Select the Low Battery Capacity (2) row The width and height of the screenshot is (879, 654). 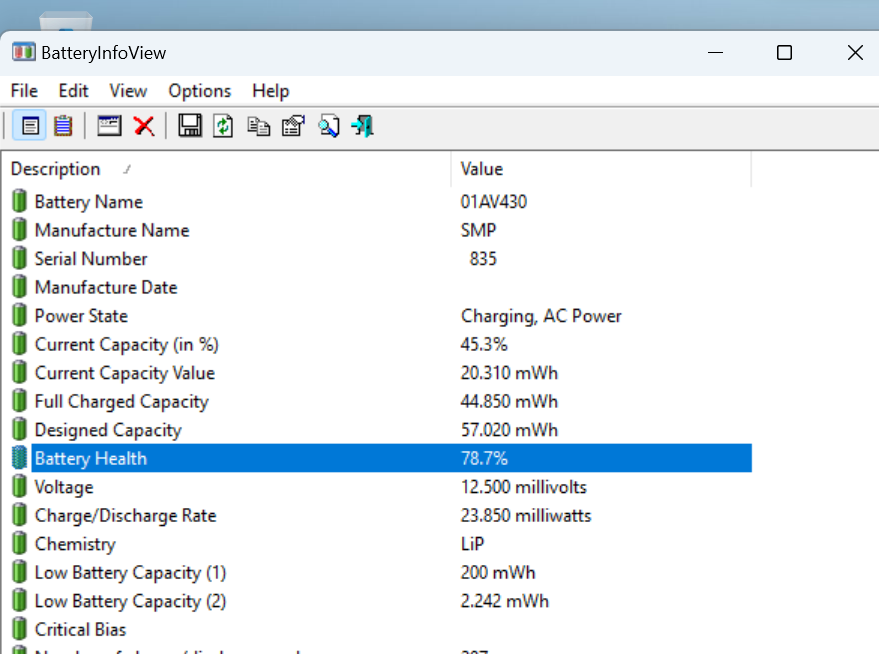coord(381,601)
